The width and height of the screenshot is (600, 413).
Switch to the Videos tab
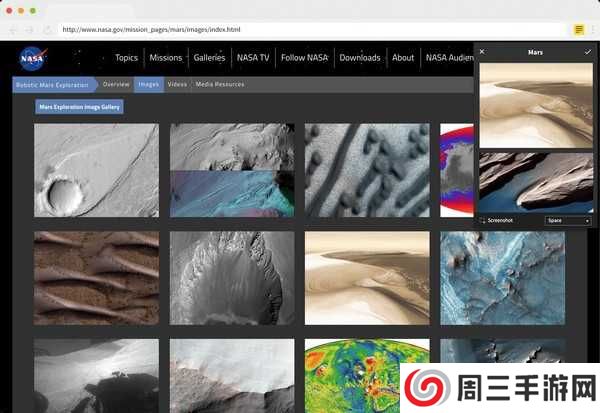(x=177, y=84)
